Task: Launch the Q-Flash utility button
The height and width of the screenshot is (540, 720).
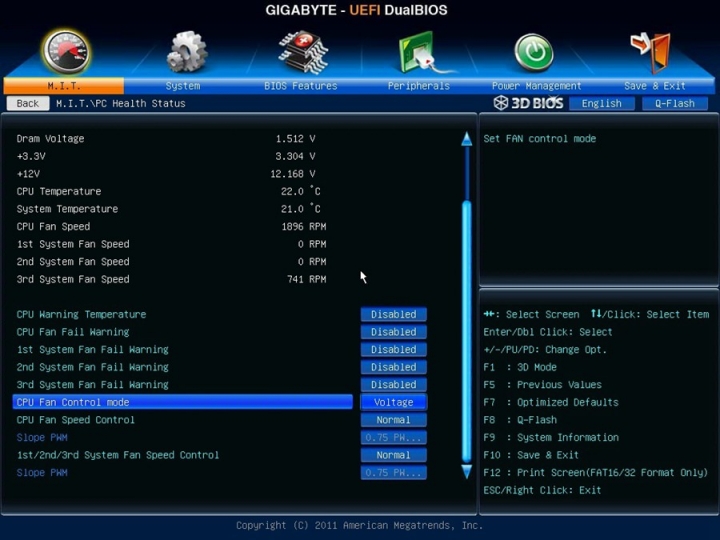Action: [675, 104]
